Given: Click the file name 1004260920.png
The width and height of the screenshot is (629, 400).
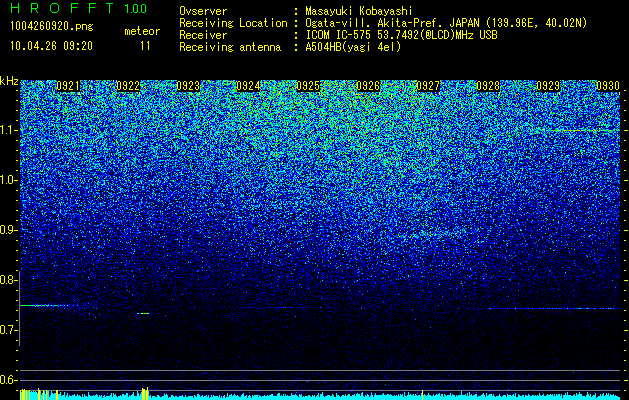Looking at the screenshot, I should pyautogui.click(x=52, y=27).
